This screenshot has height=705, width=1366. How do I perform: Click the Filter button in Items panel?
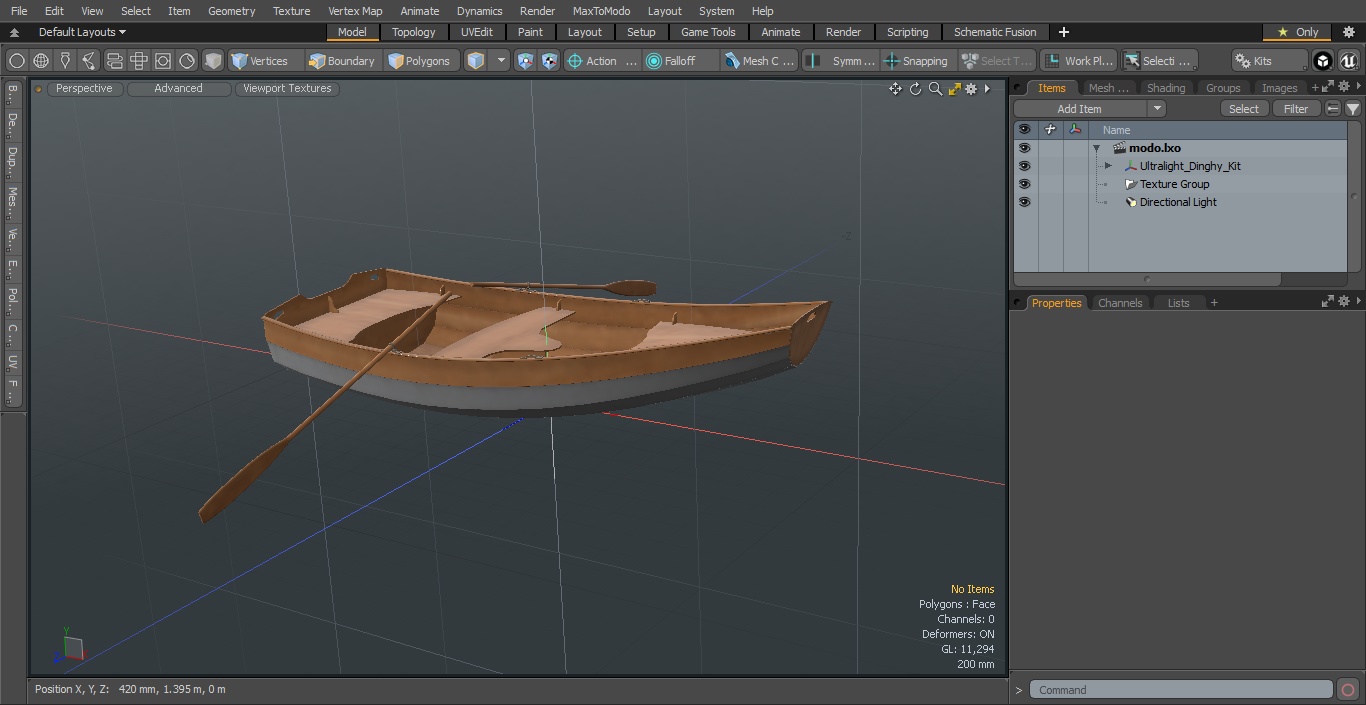click(1296, 108)
